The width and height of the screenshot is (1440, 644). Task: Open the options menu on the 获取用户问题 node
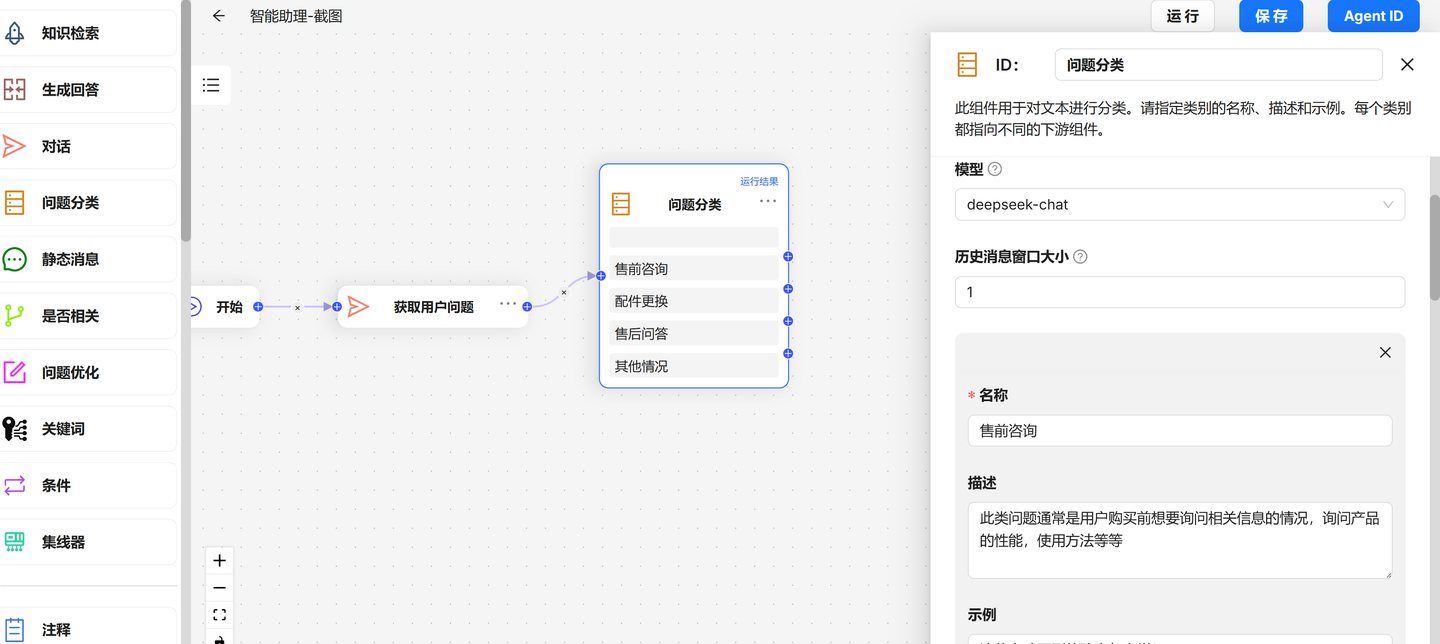[x=508, y=305]
